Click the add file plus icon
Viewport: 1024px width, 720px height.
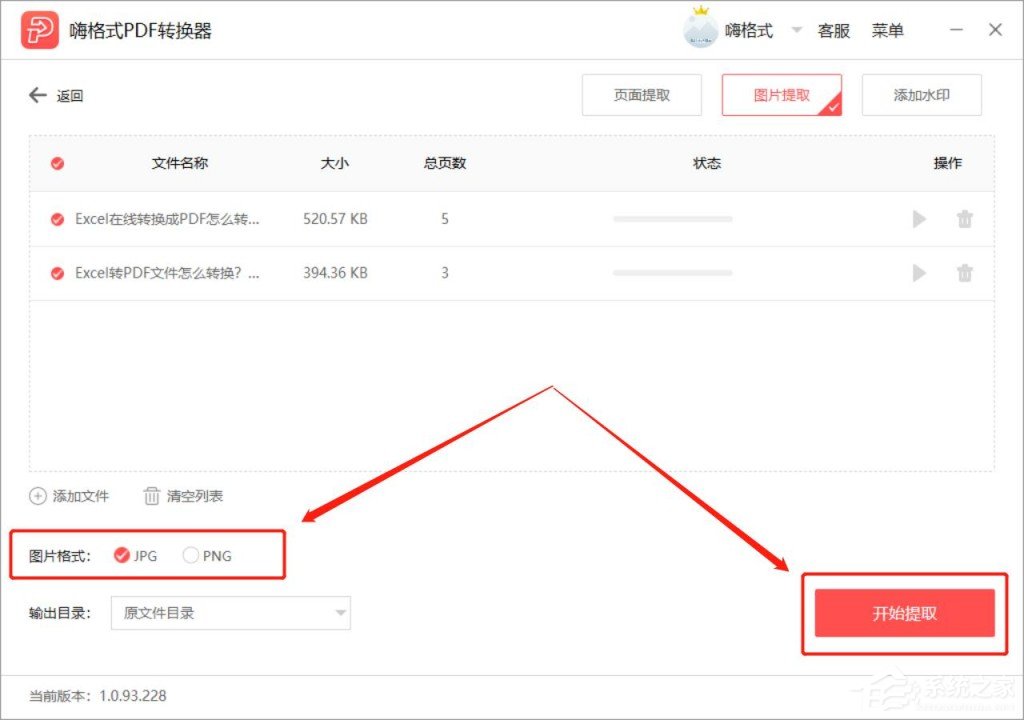point(37,496)
